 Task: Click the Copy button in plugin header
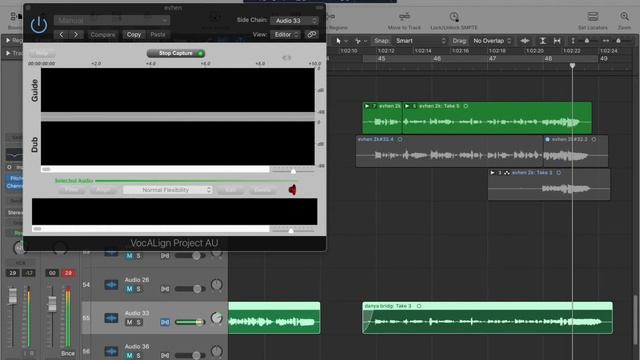133,35
